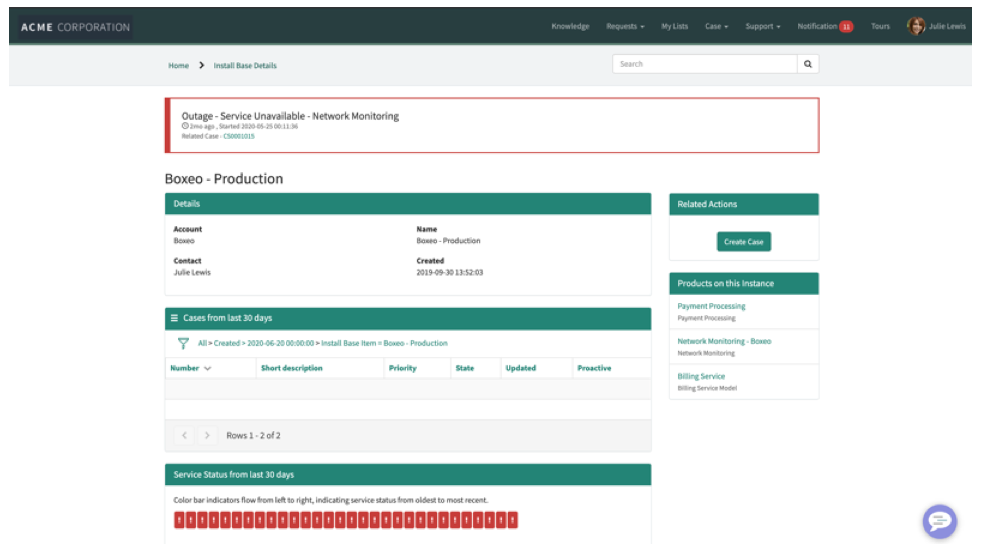Open the Cases list hamburger menu icon

coord(174,318)
